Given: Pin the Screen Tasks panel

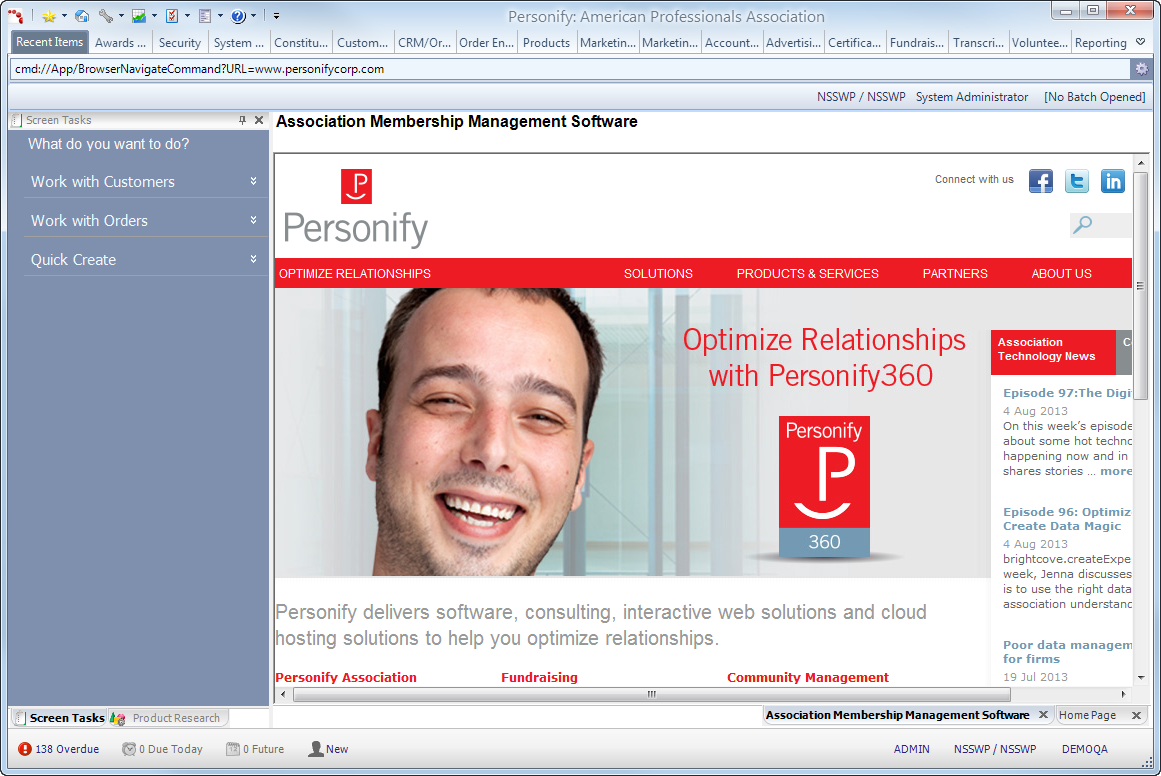Looking at the screenshot, I should 242,120.
